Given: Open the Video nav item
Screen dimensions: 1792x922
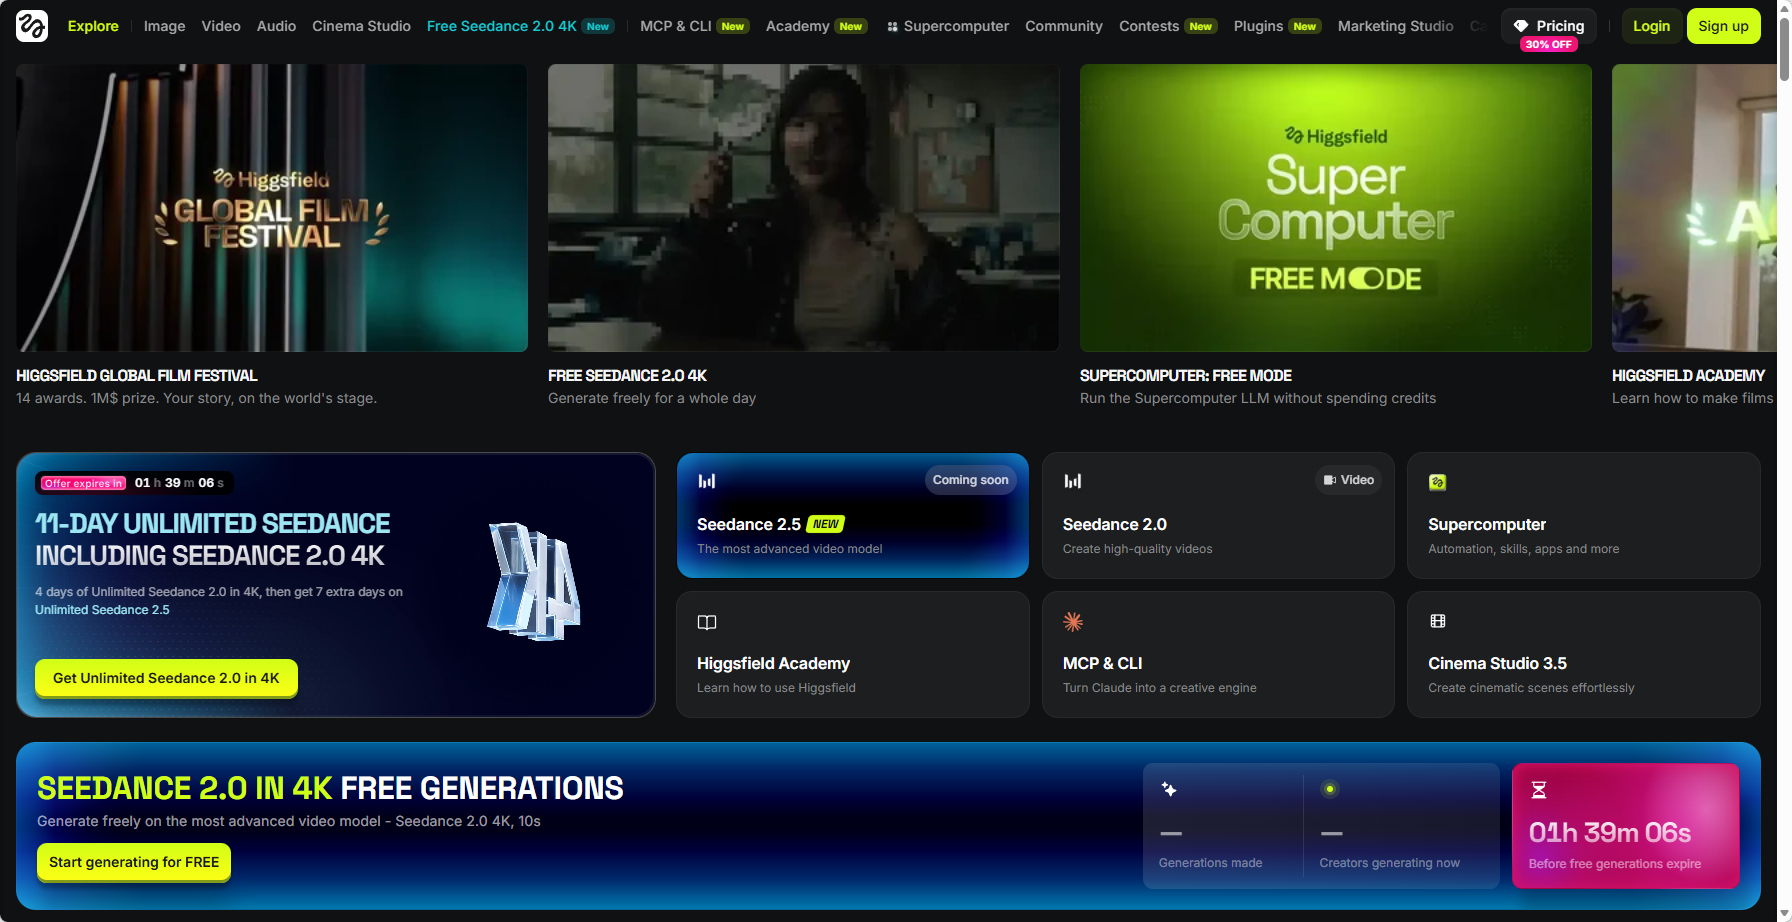Looking at the screenshot, I should (221, 26).
